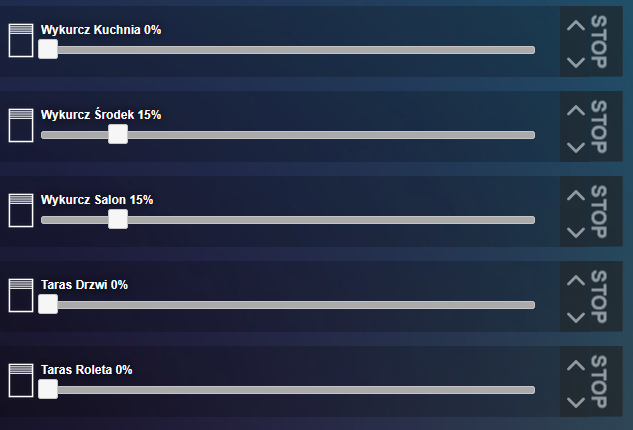The image size is (633, 430).
Task: Stop the Wykurcz Kuchnia blind
Action: (599, 42)
